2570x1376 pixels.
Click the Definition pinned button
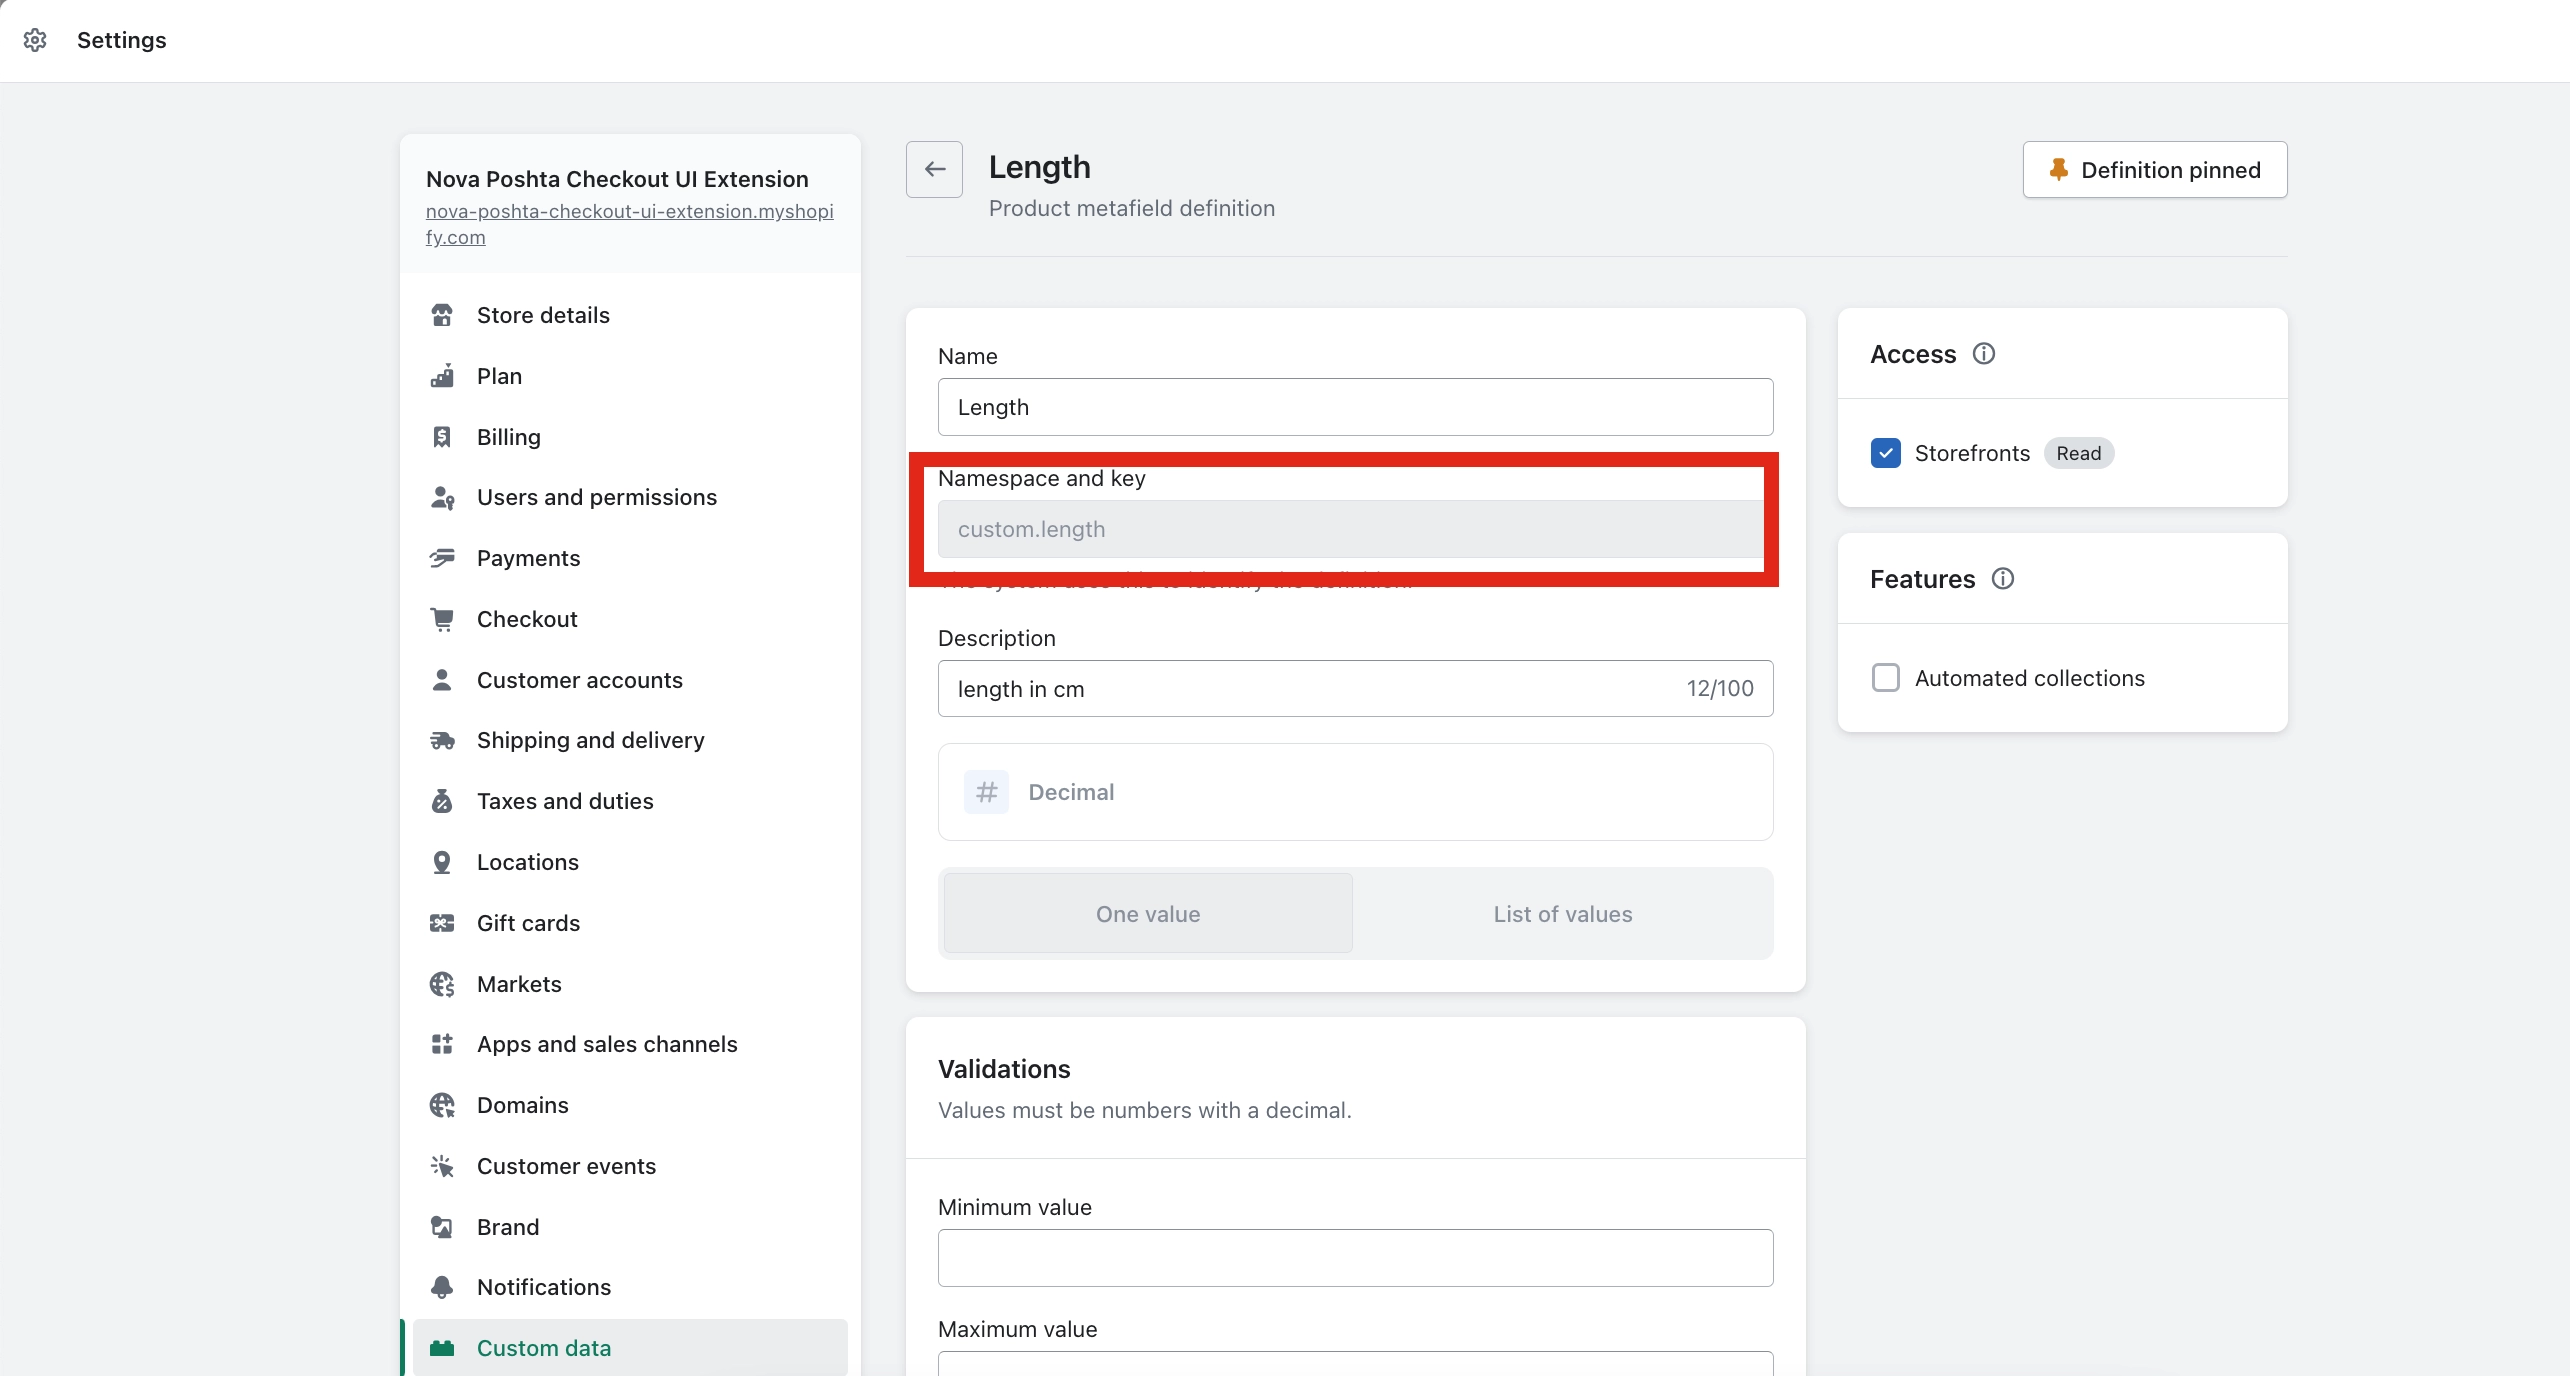[2155, 170]
